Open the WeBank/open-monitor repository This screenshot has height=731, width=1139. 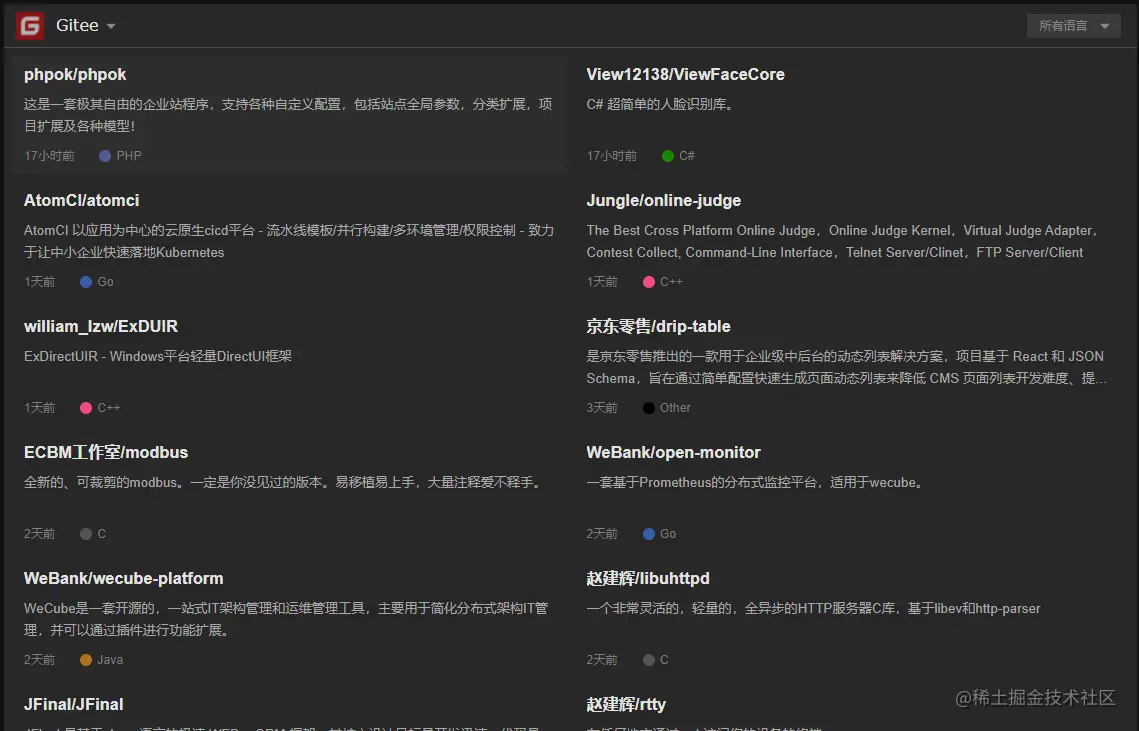(673, 452)
